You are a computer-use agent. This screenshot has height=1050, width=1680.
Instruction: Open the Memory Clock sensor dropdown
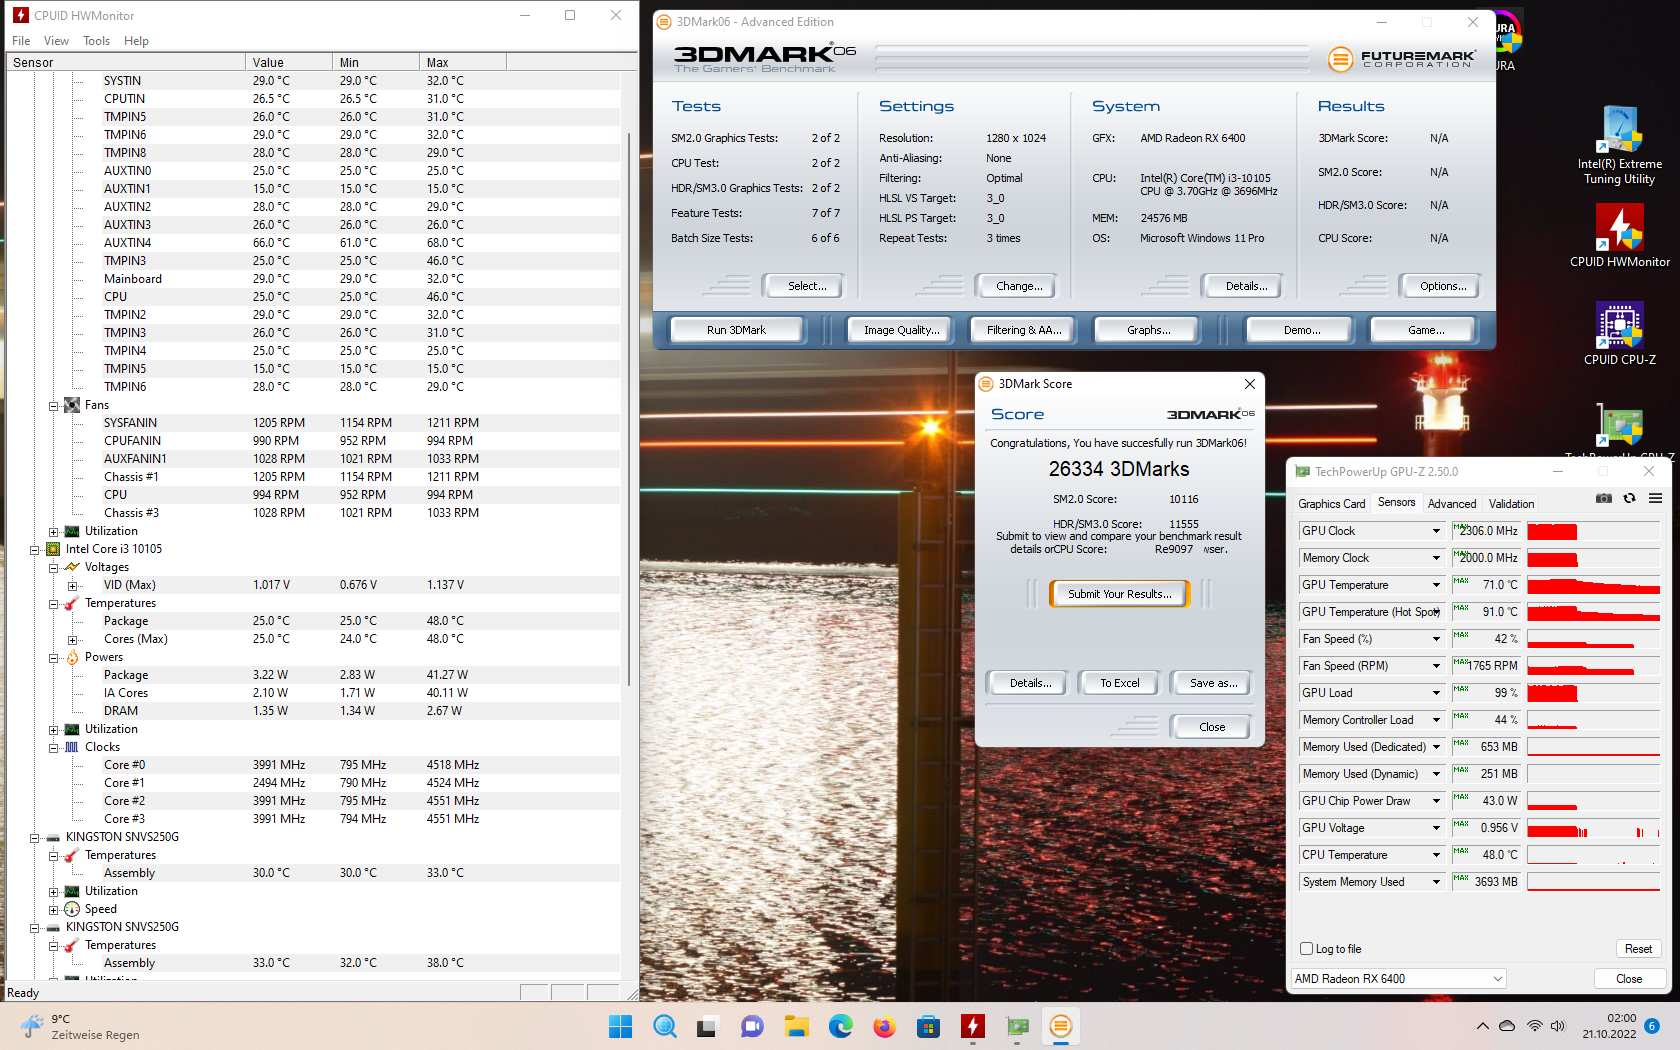[x=1436, y=558]
